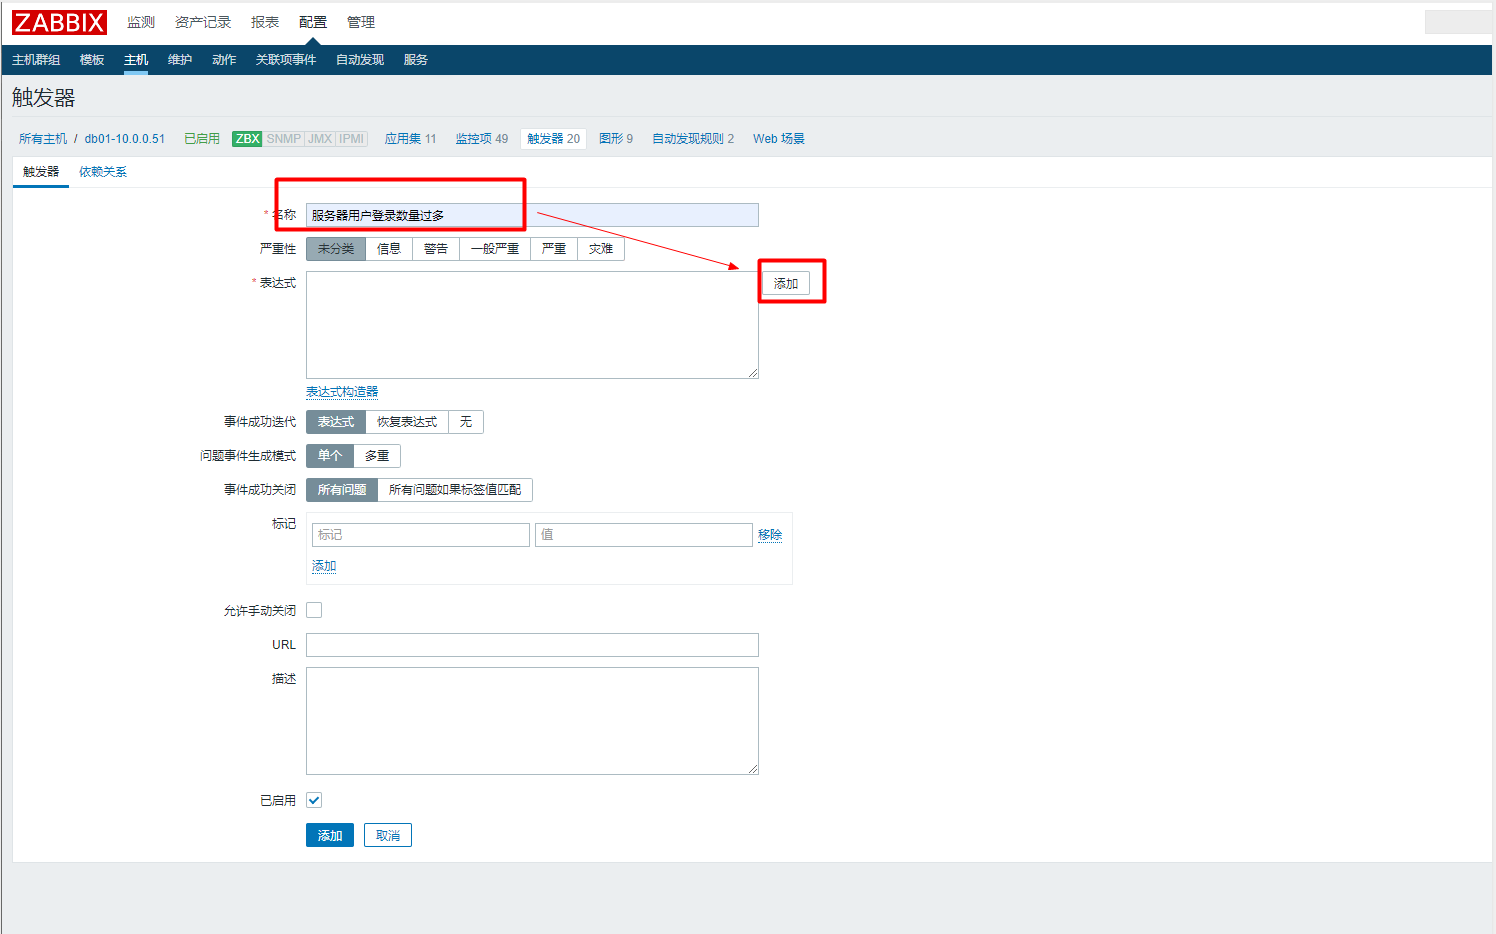Set OK event generation to 无

tap(466, 422)
